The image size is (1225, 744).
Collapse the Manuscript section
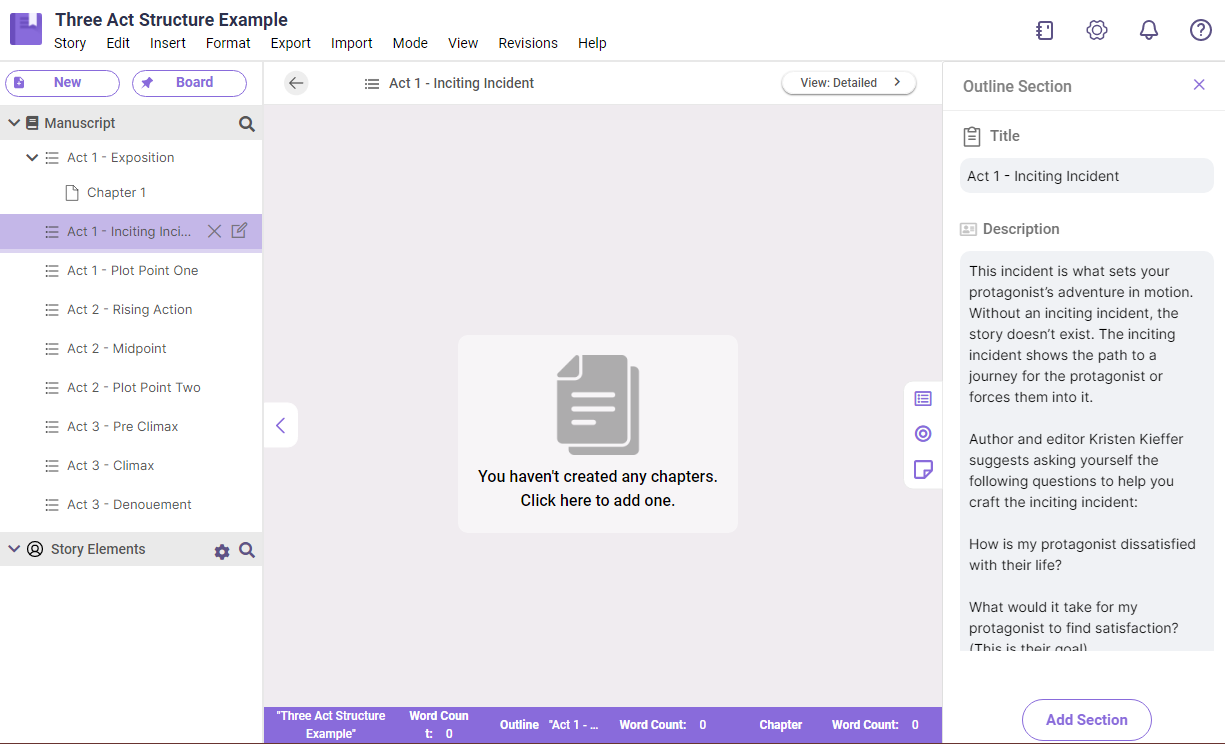(14, 123)
